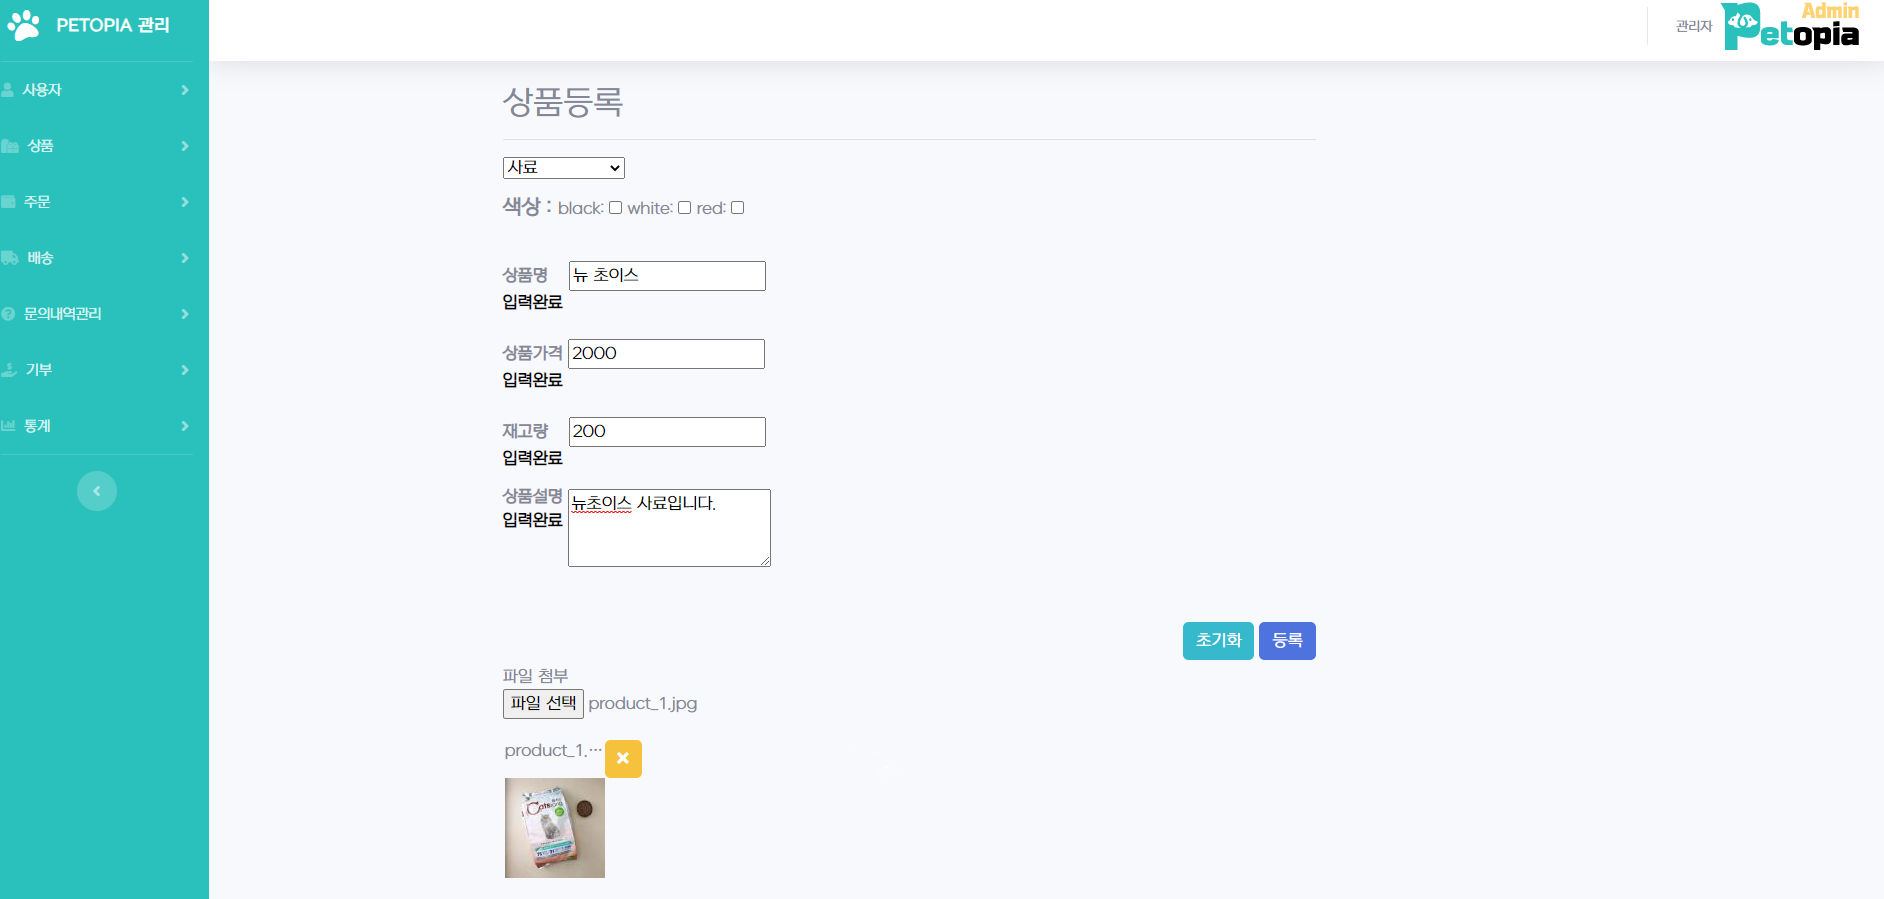Image resolution: width=1884 pixels, height=899 pixels.
Task: Open the 기부 sidebar menu
Action: click(x=96, y=370)
